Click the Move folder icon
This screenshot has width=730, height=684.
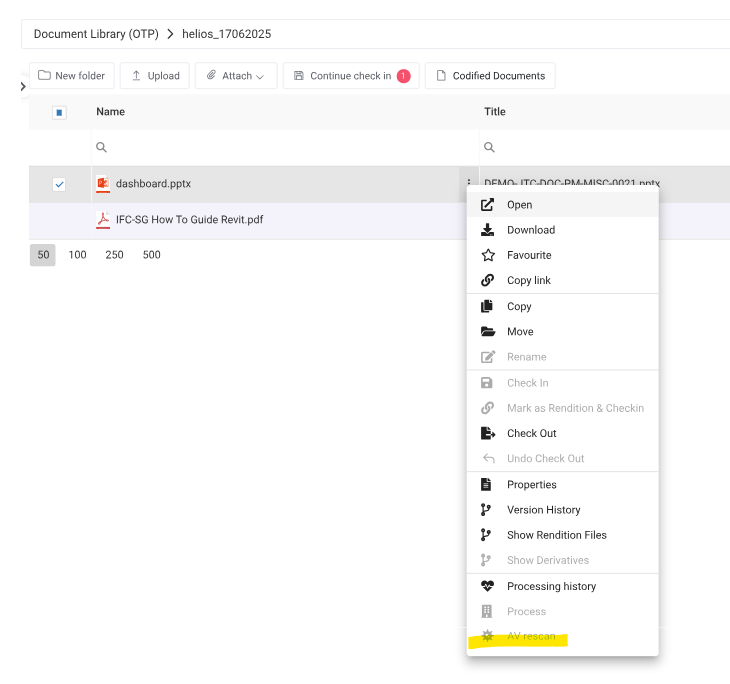pyautogui.click(x=488, y=332)
